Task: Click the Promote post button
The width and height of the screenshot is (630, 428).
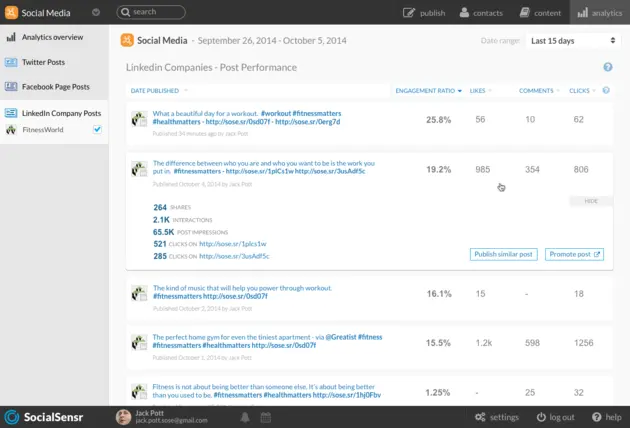Action: click(x=574, y=254)
